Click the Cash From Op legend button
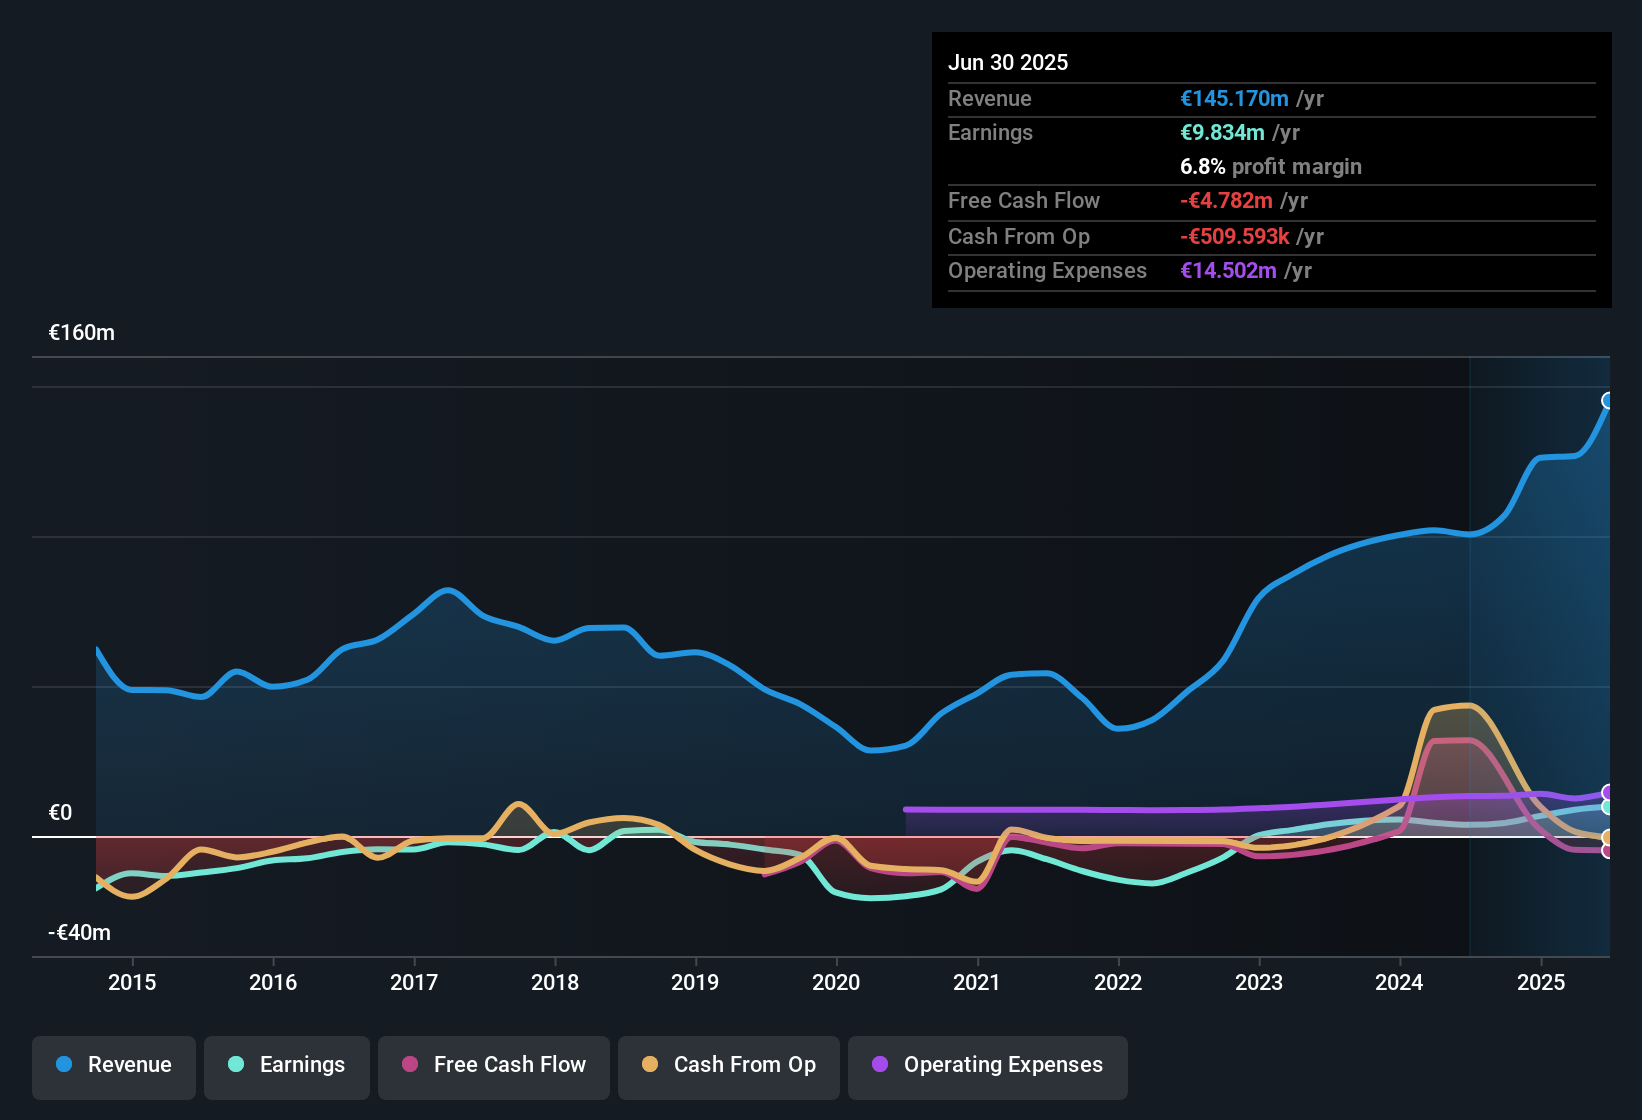The height and width of the screenshot is (1120, 1642). tap(728, 1066)
